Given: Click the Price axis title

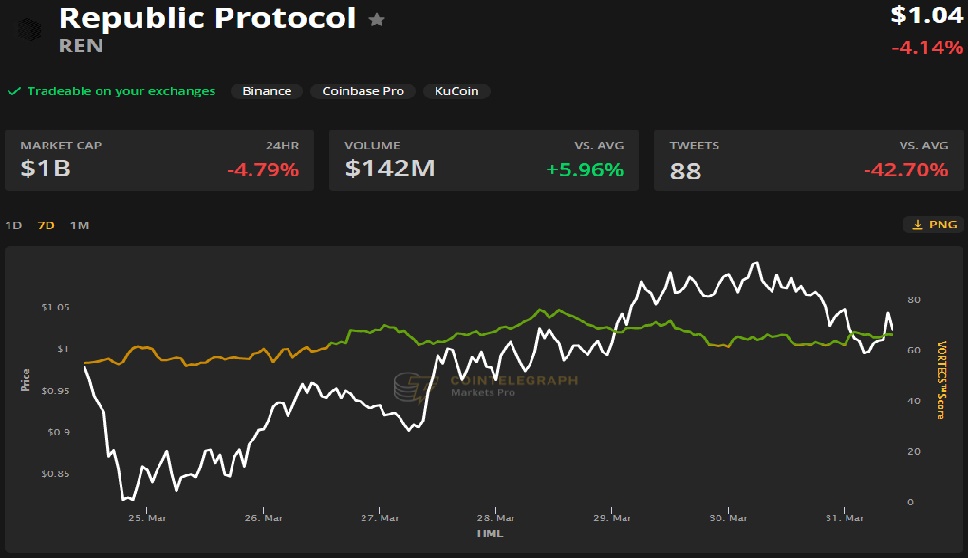Looking at the screenshot, I should point(25,380).
